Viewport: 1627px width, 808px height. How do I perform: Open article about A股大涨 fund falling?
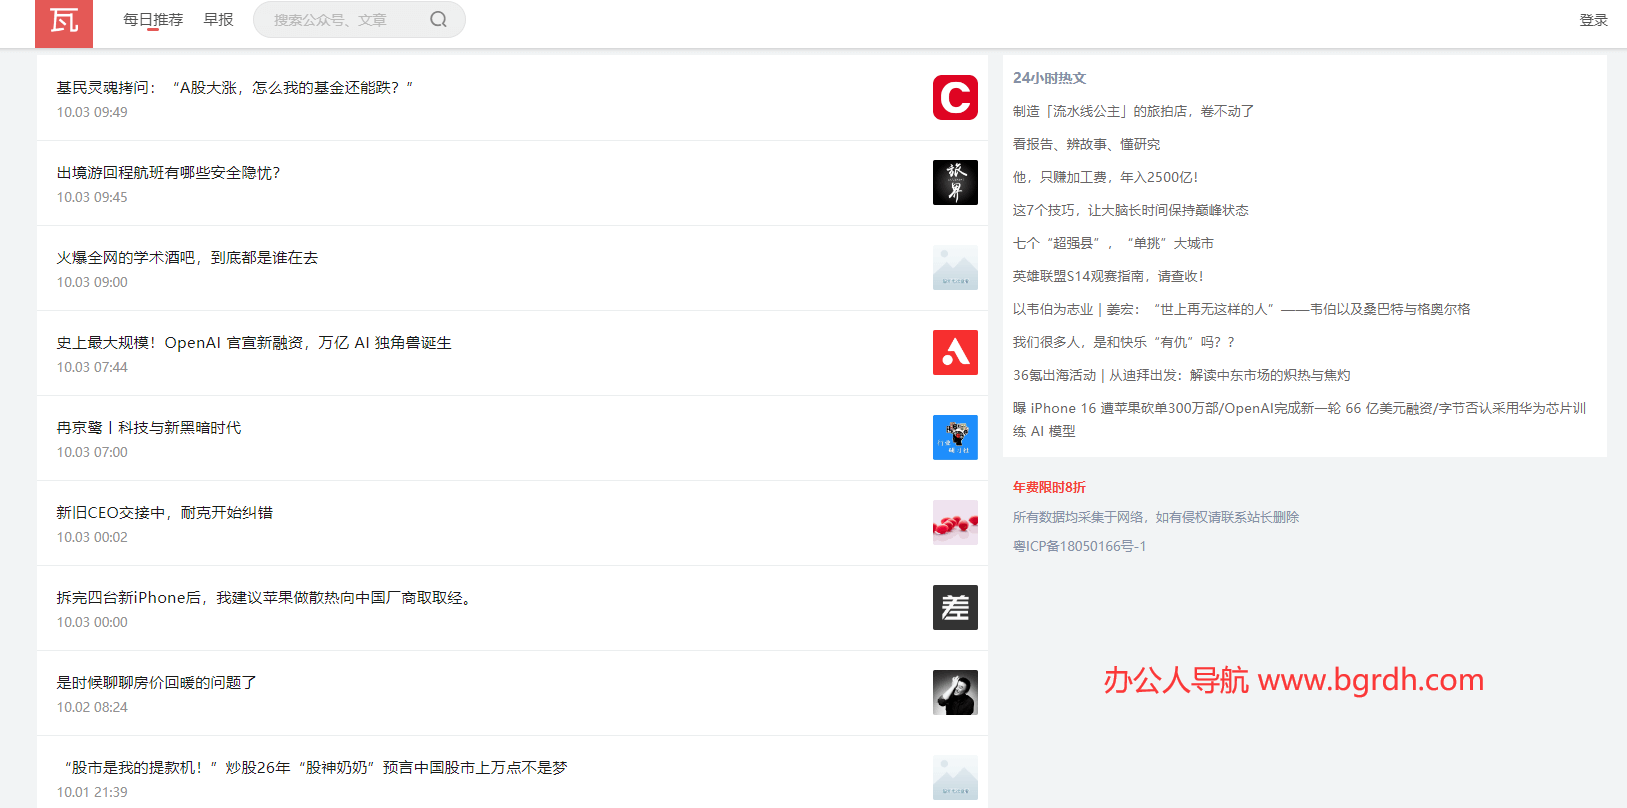pos(235,88)
